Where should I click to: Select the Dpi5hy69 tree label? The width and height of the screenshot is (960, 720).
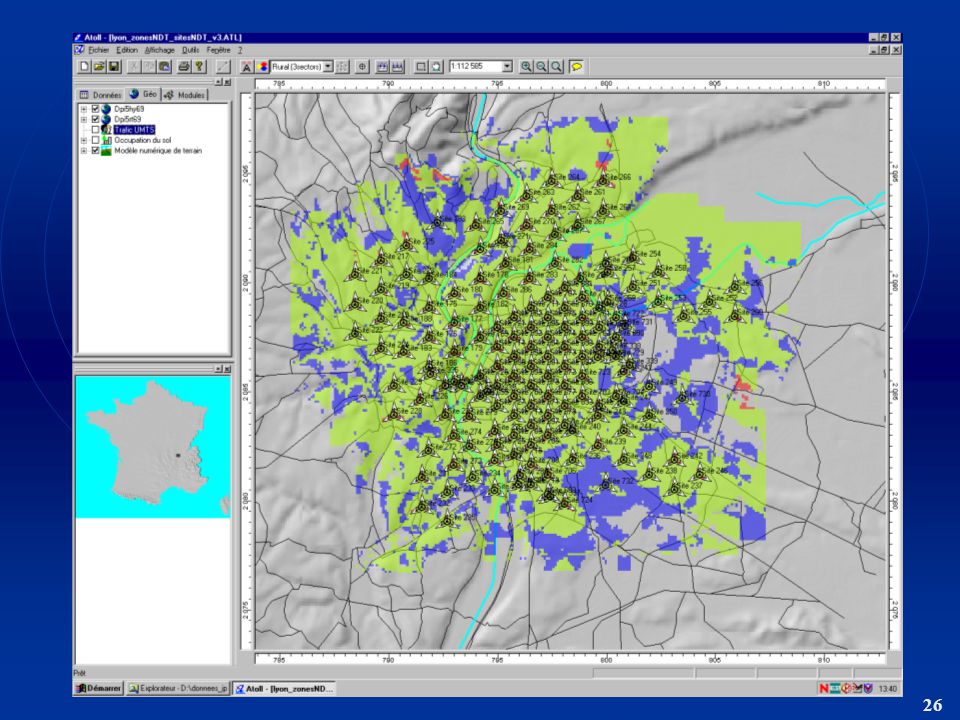tap(129, 109)
